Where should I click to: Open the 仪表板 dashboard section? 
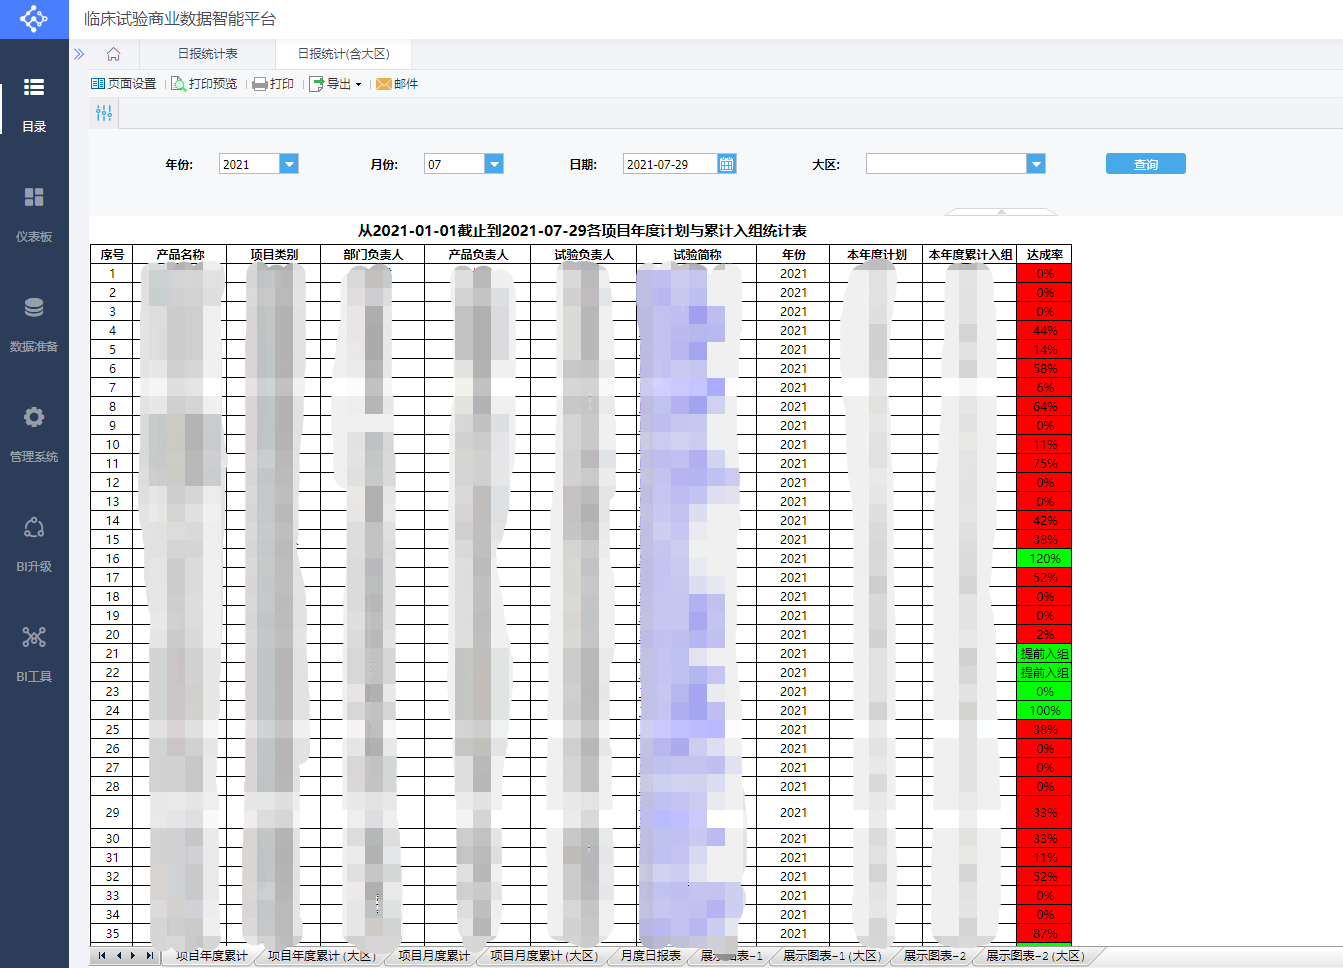pos(34,213)
